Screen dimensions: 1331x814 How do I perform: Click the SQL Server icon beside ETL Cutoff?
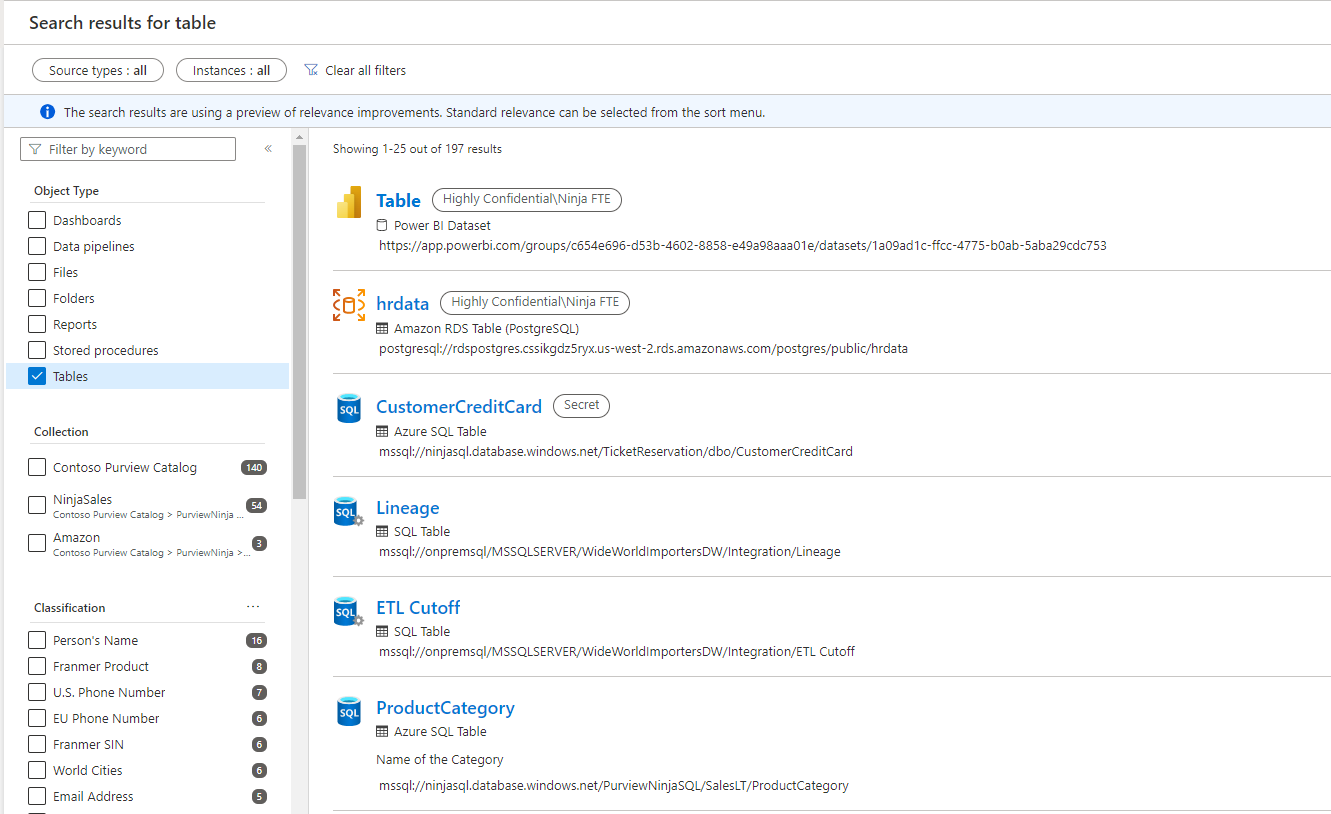pos(348,612)
